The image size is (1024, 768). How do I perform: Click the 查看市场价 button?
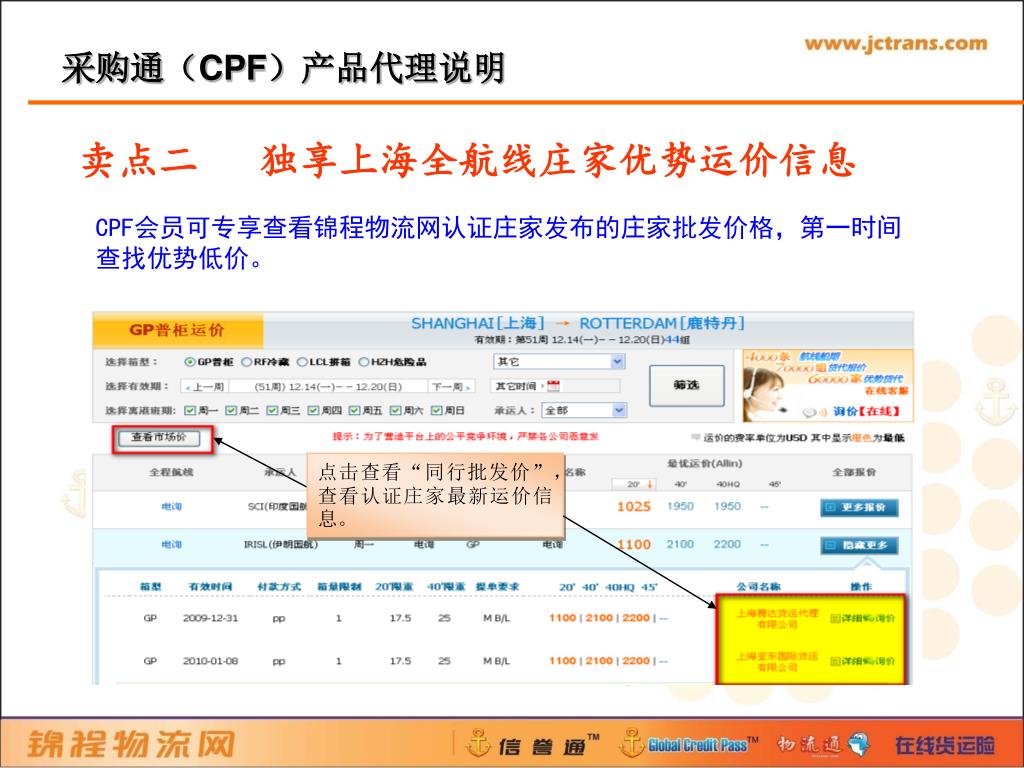[159, 438]
